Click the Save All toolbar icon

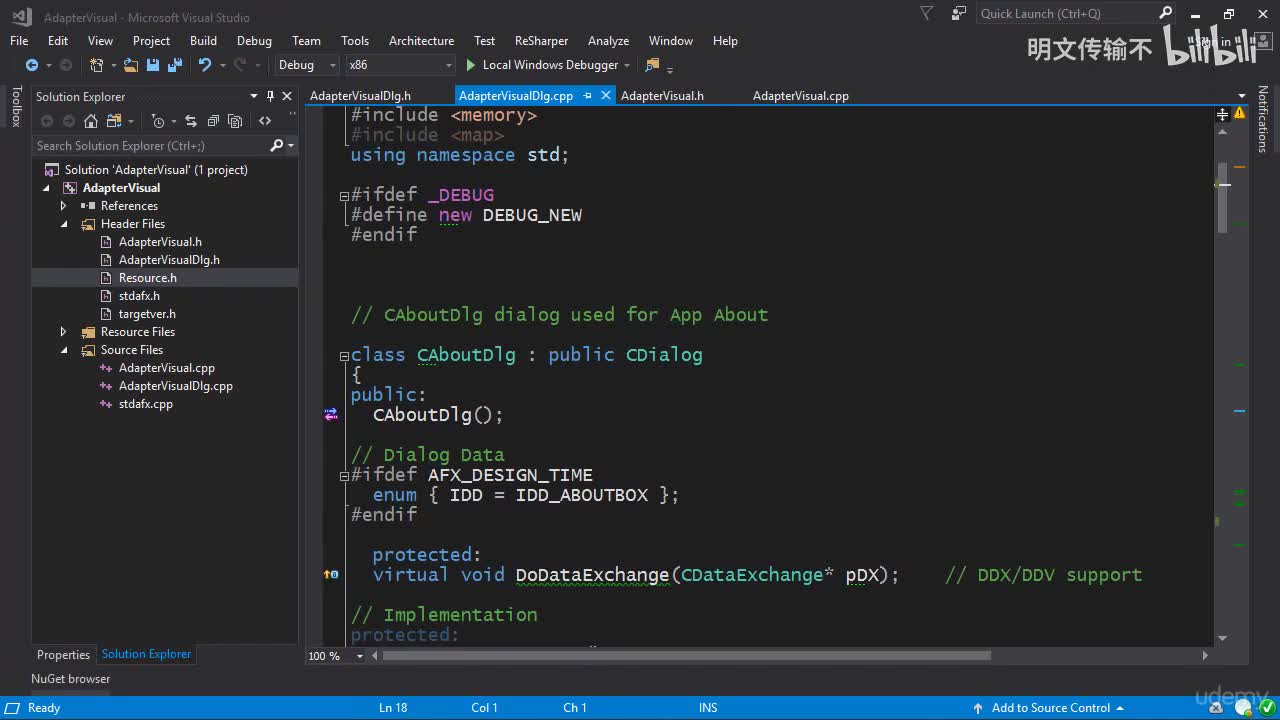tap(175, 65)
